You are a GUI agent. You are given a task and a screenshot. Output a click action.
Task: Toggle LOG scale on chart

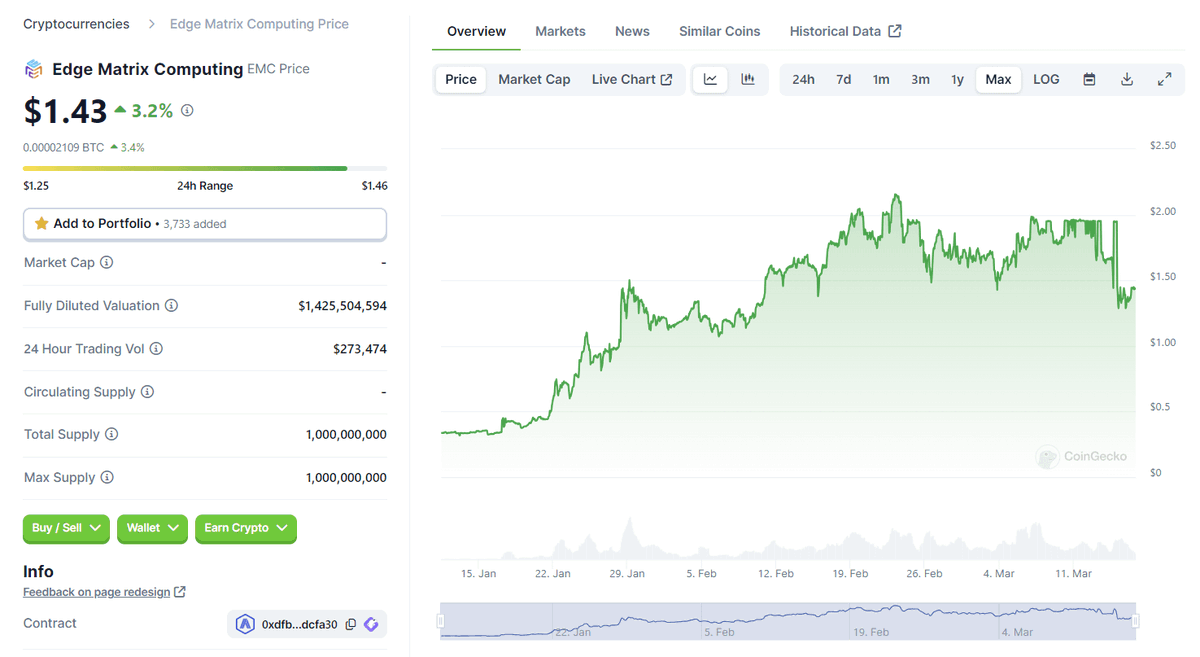click(1046, 79)
